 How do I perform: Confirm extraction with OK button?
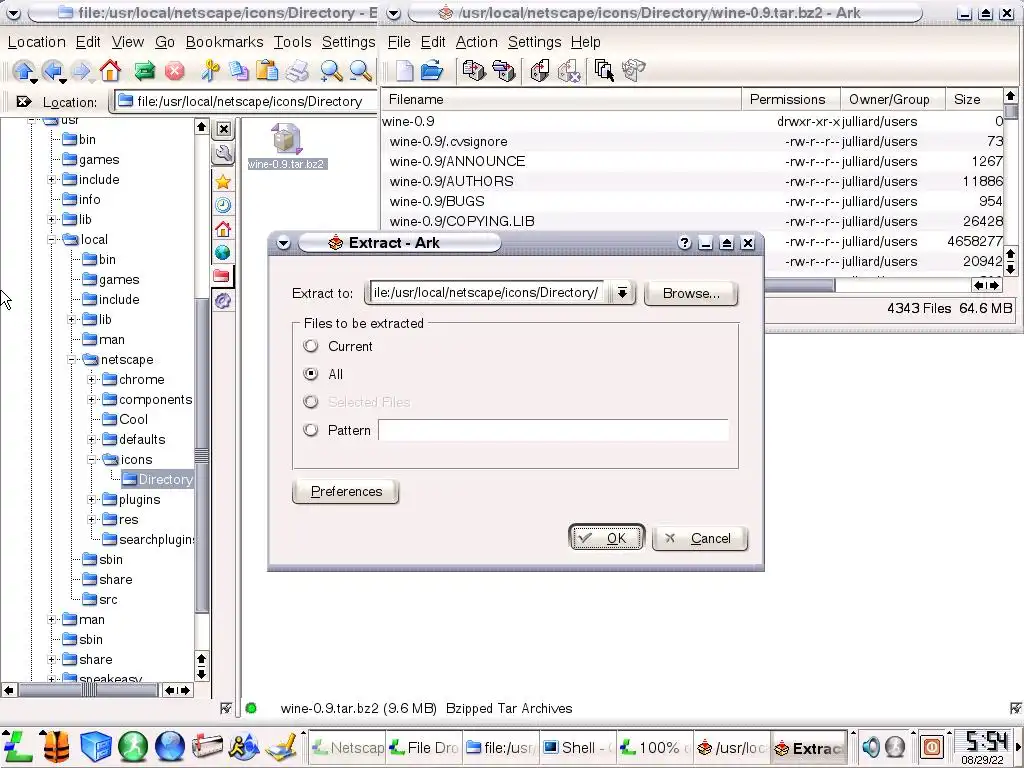(x=607, y=538)
